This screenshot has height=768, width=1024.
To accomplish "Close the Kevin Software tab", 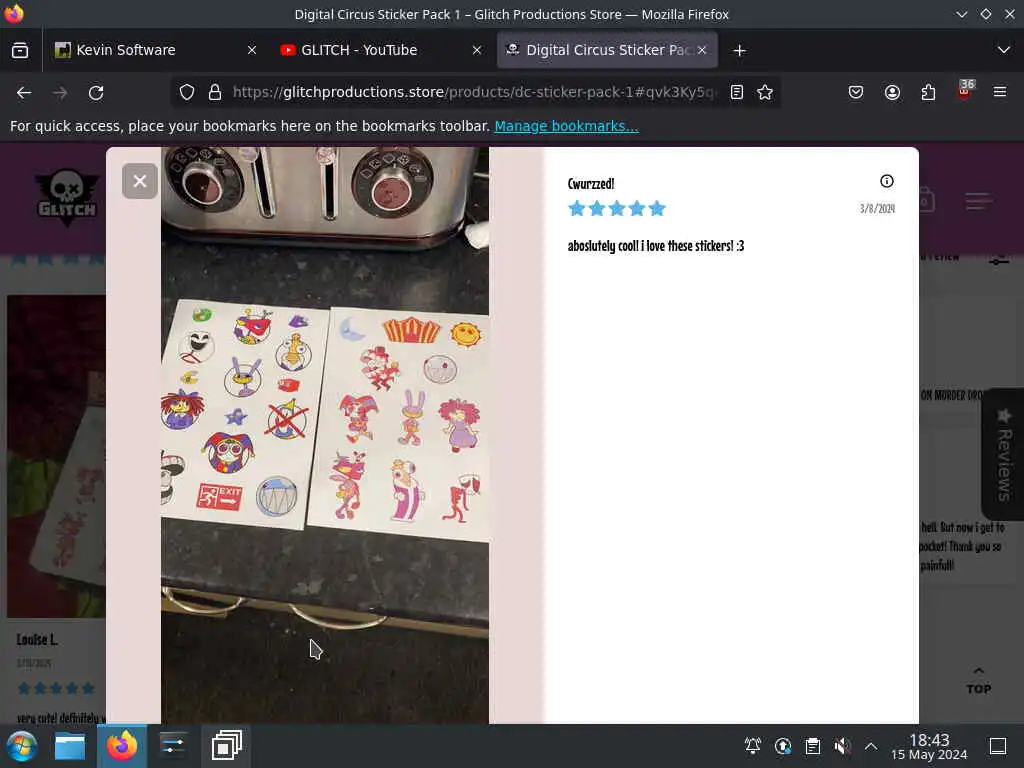I will point(251,50).
